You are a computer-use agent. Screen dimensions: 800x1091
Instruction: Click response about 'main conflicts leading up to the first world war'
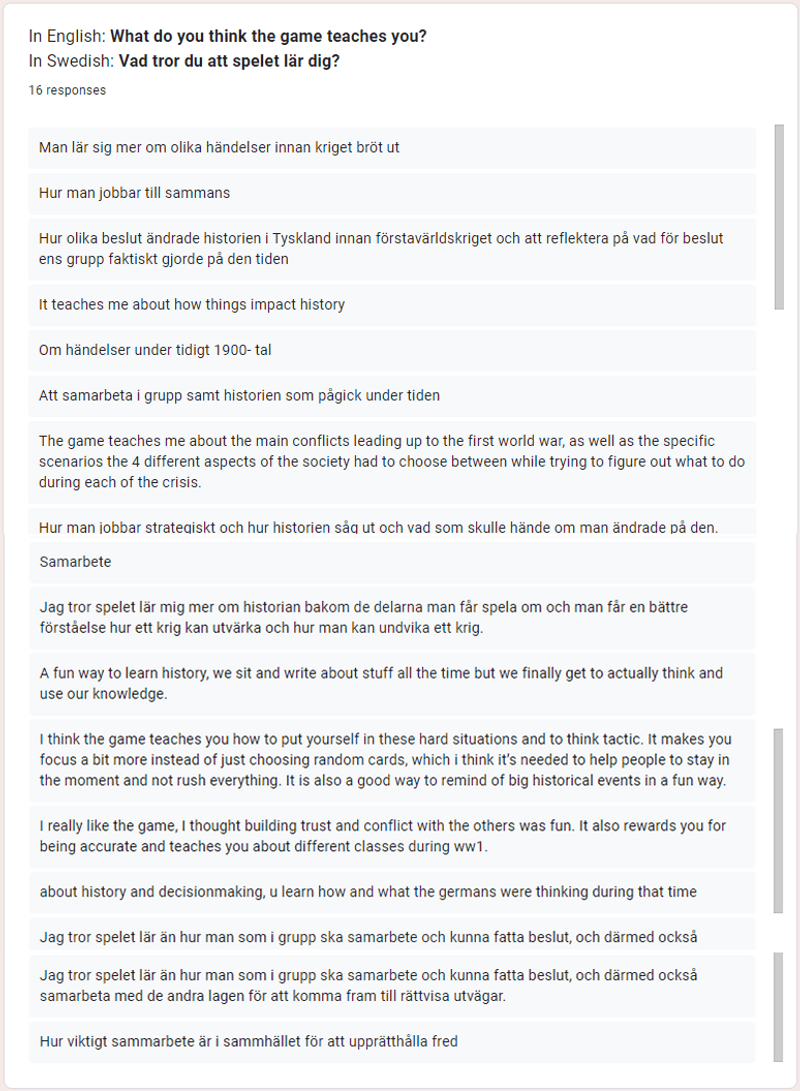392,462
